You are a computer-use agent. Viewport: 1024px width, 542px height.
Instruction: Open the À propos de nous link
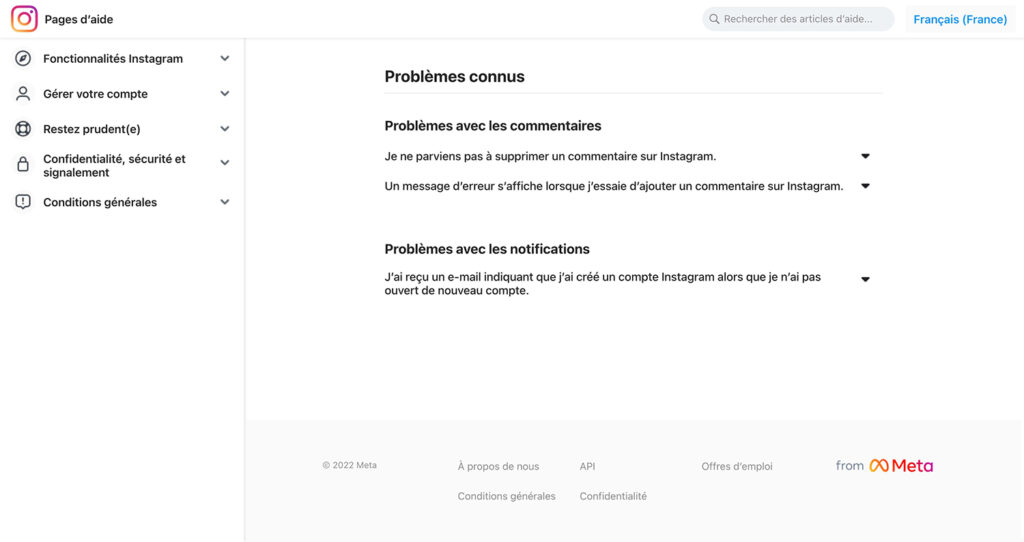coord(498,466)
